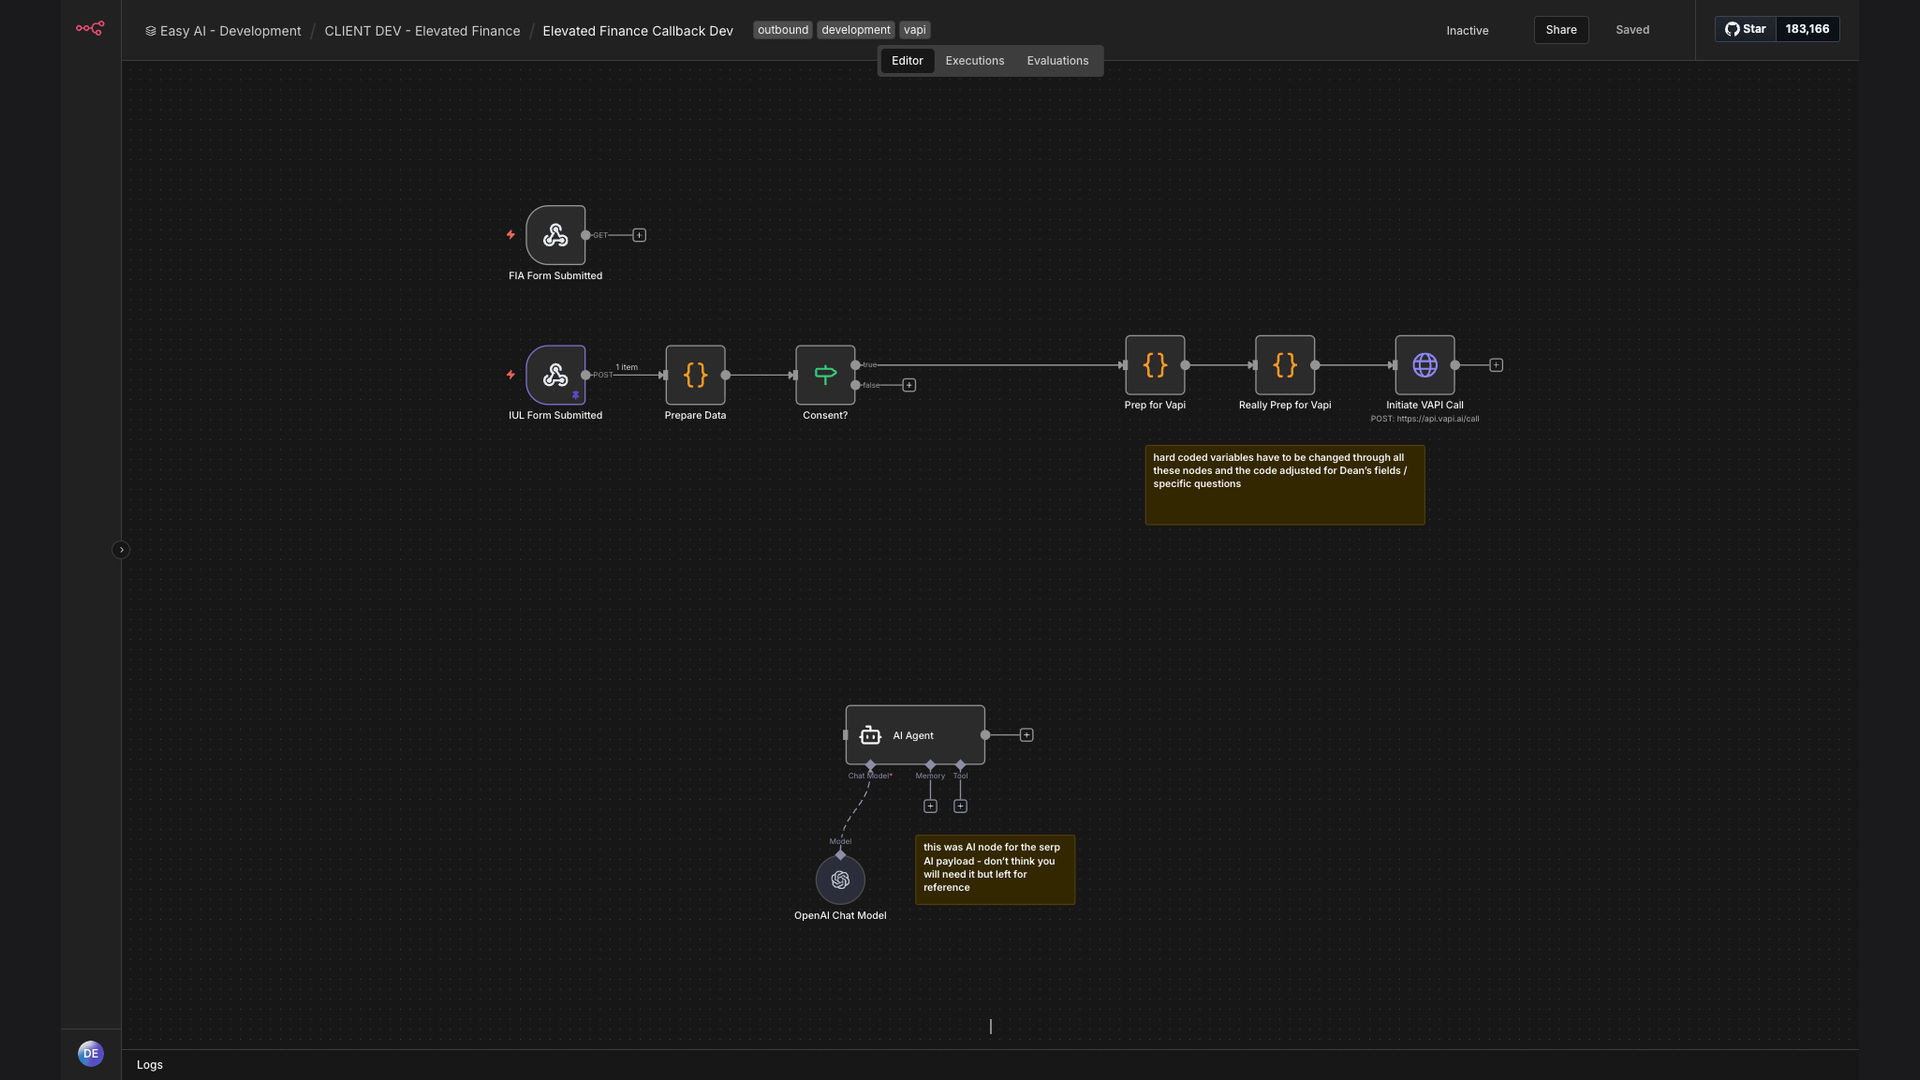Click the development tag
Viewport: 1920px width, 1080px height.
[856, 30]
